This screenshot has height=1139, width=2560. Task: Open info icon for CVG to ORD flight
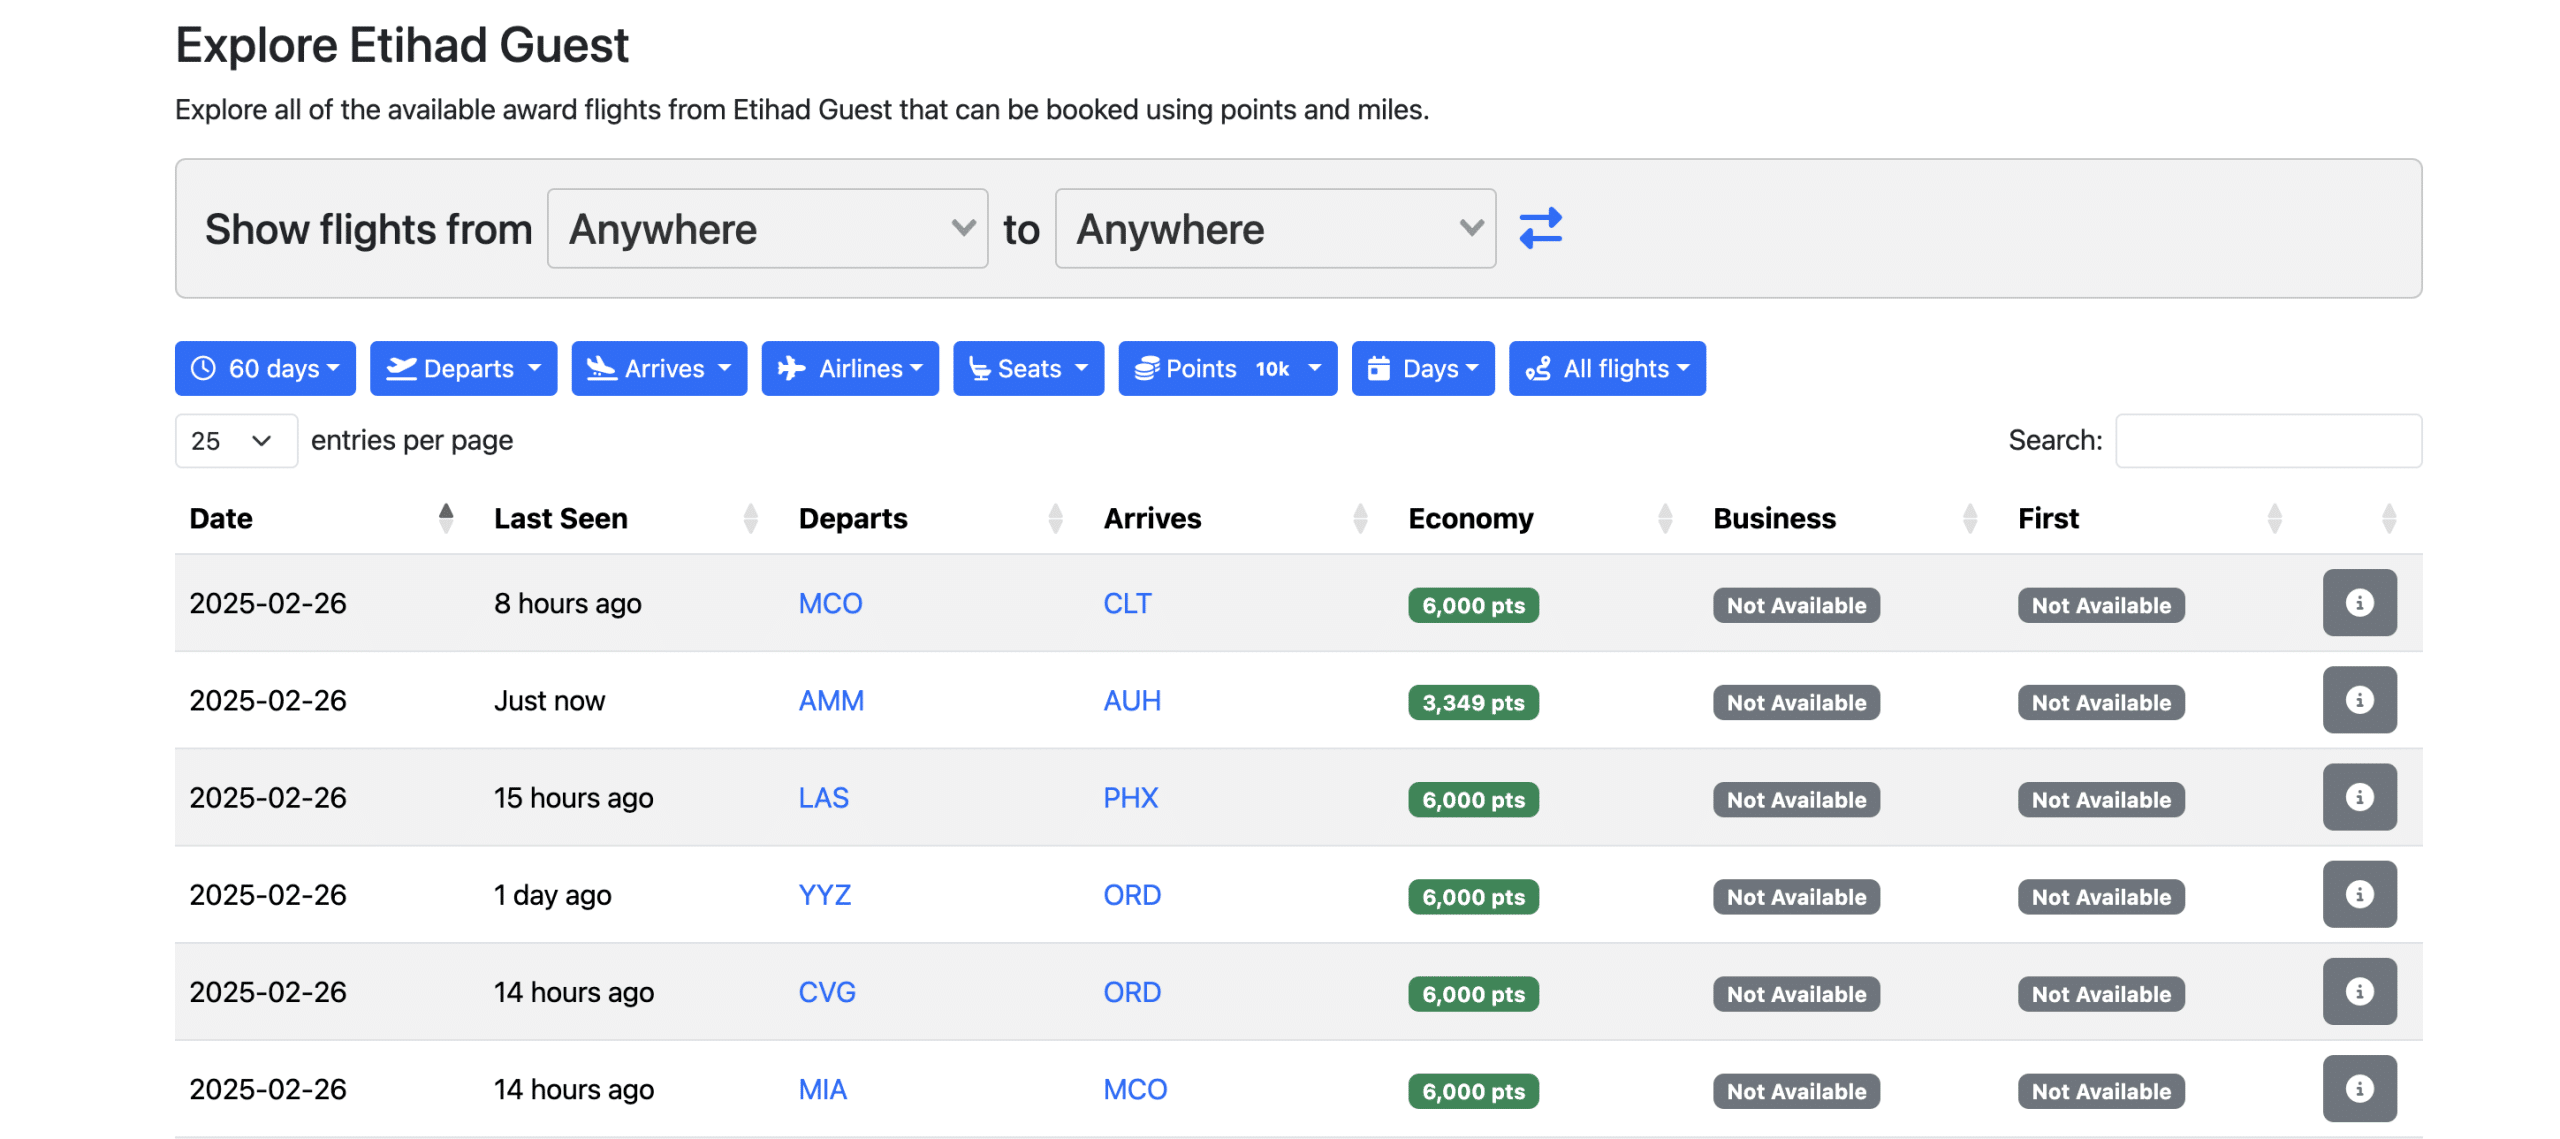[2358, 991]
